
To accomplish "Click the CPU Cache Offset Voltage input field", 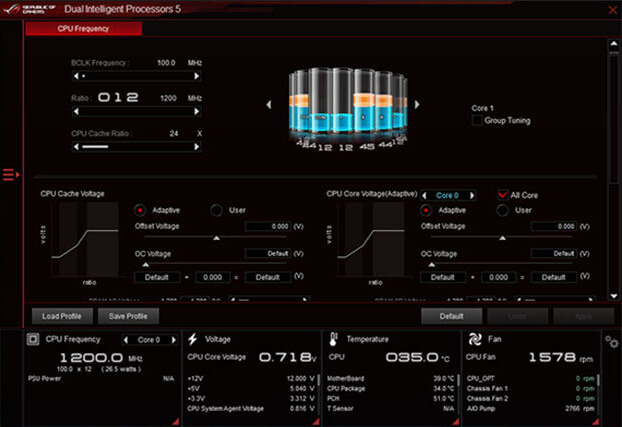I will [268, 227].
